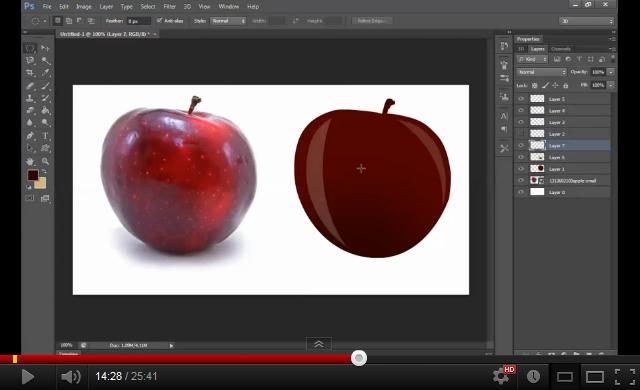Click Add to Selection mode icon

point(69,21)
